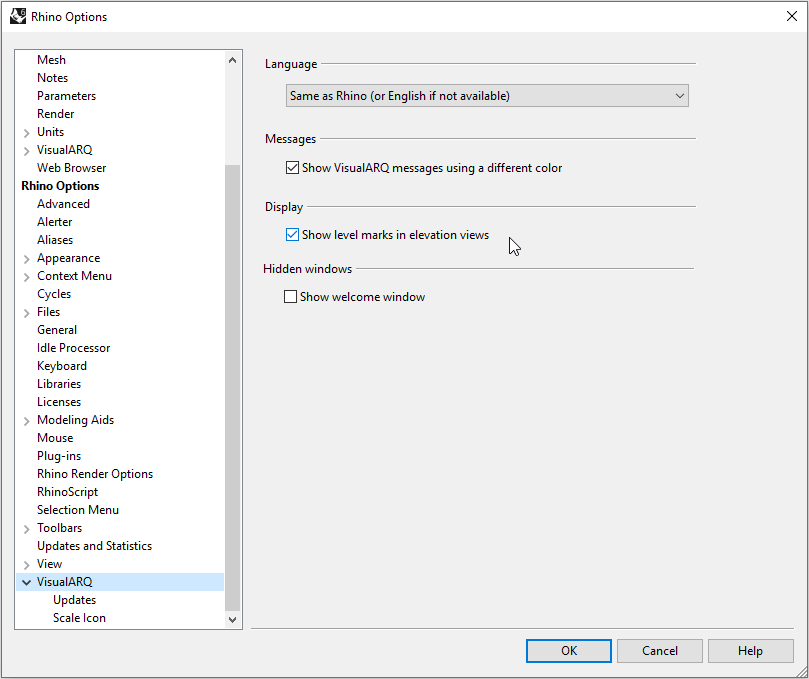Image resolution: width=809 pixels, height=679 pixels.
Task: Enable Show welcome window checkbox
Action: click(x=291, y=297)
